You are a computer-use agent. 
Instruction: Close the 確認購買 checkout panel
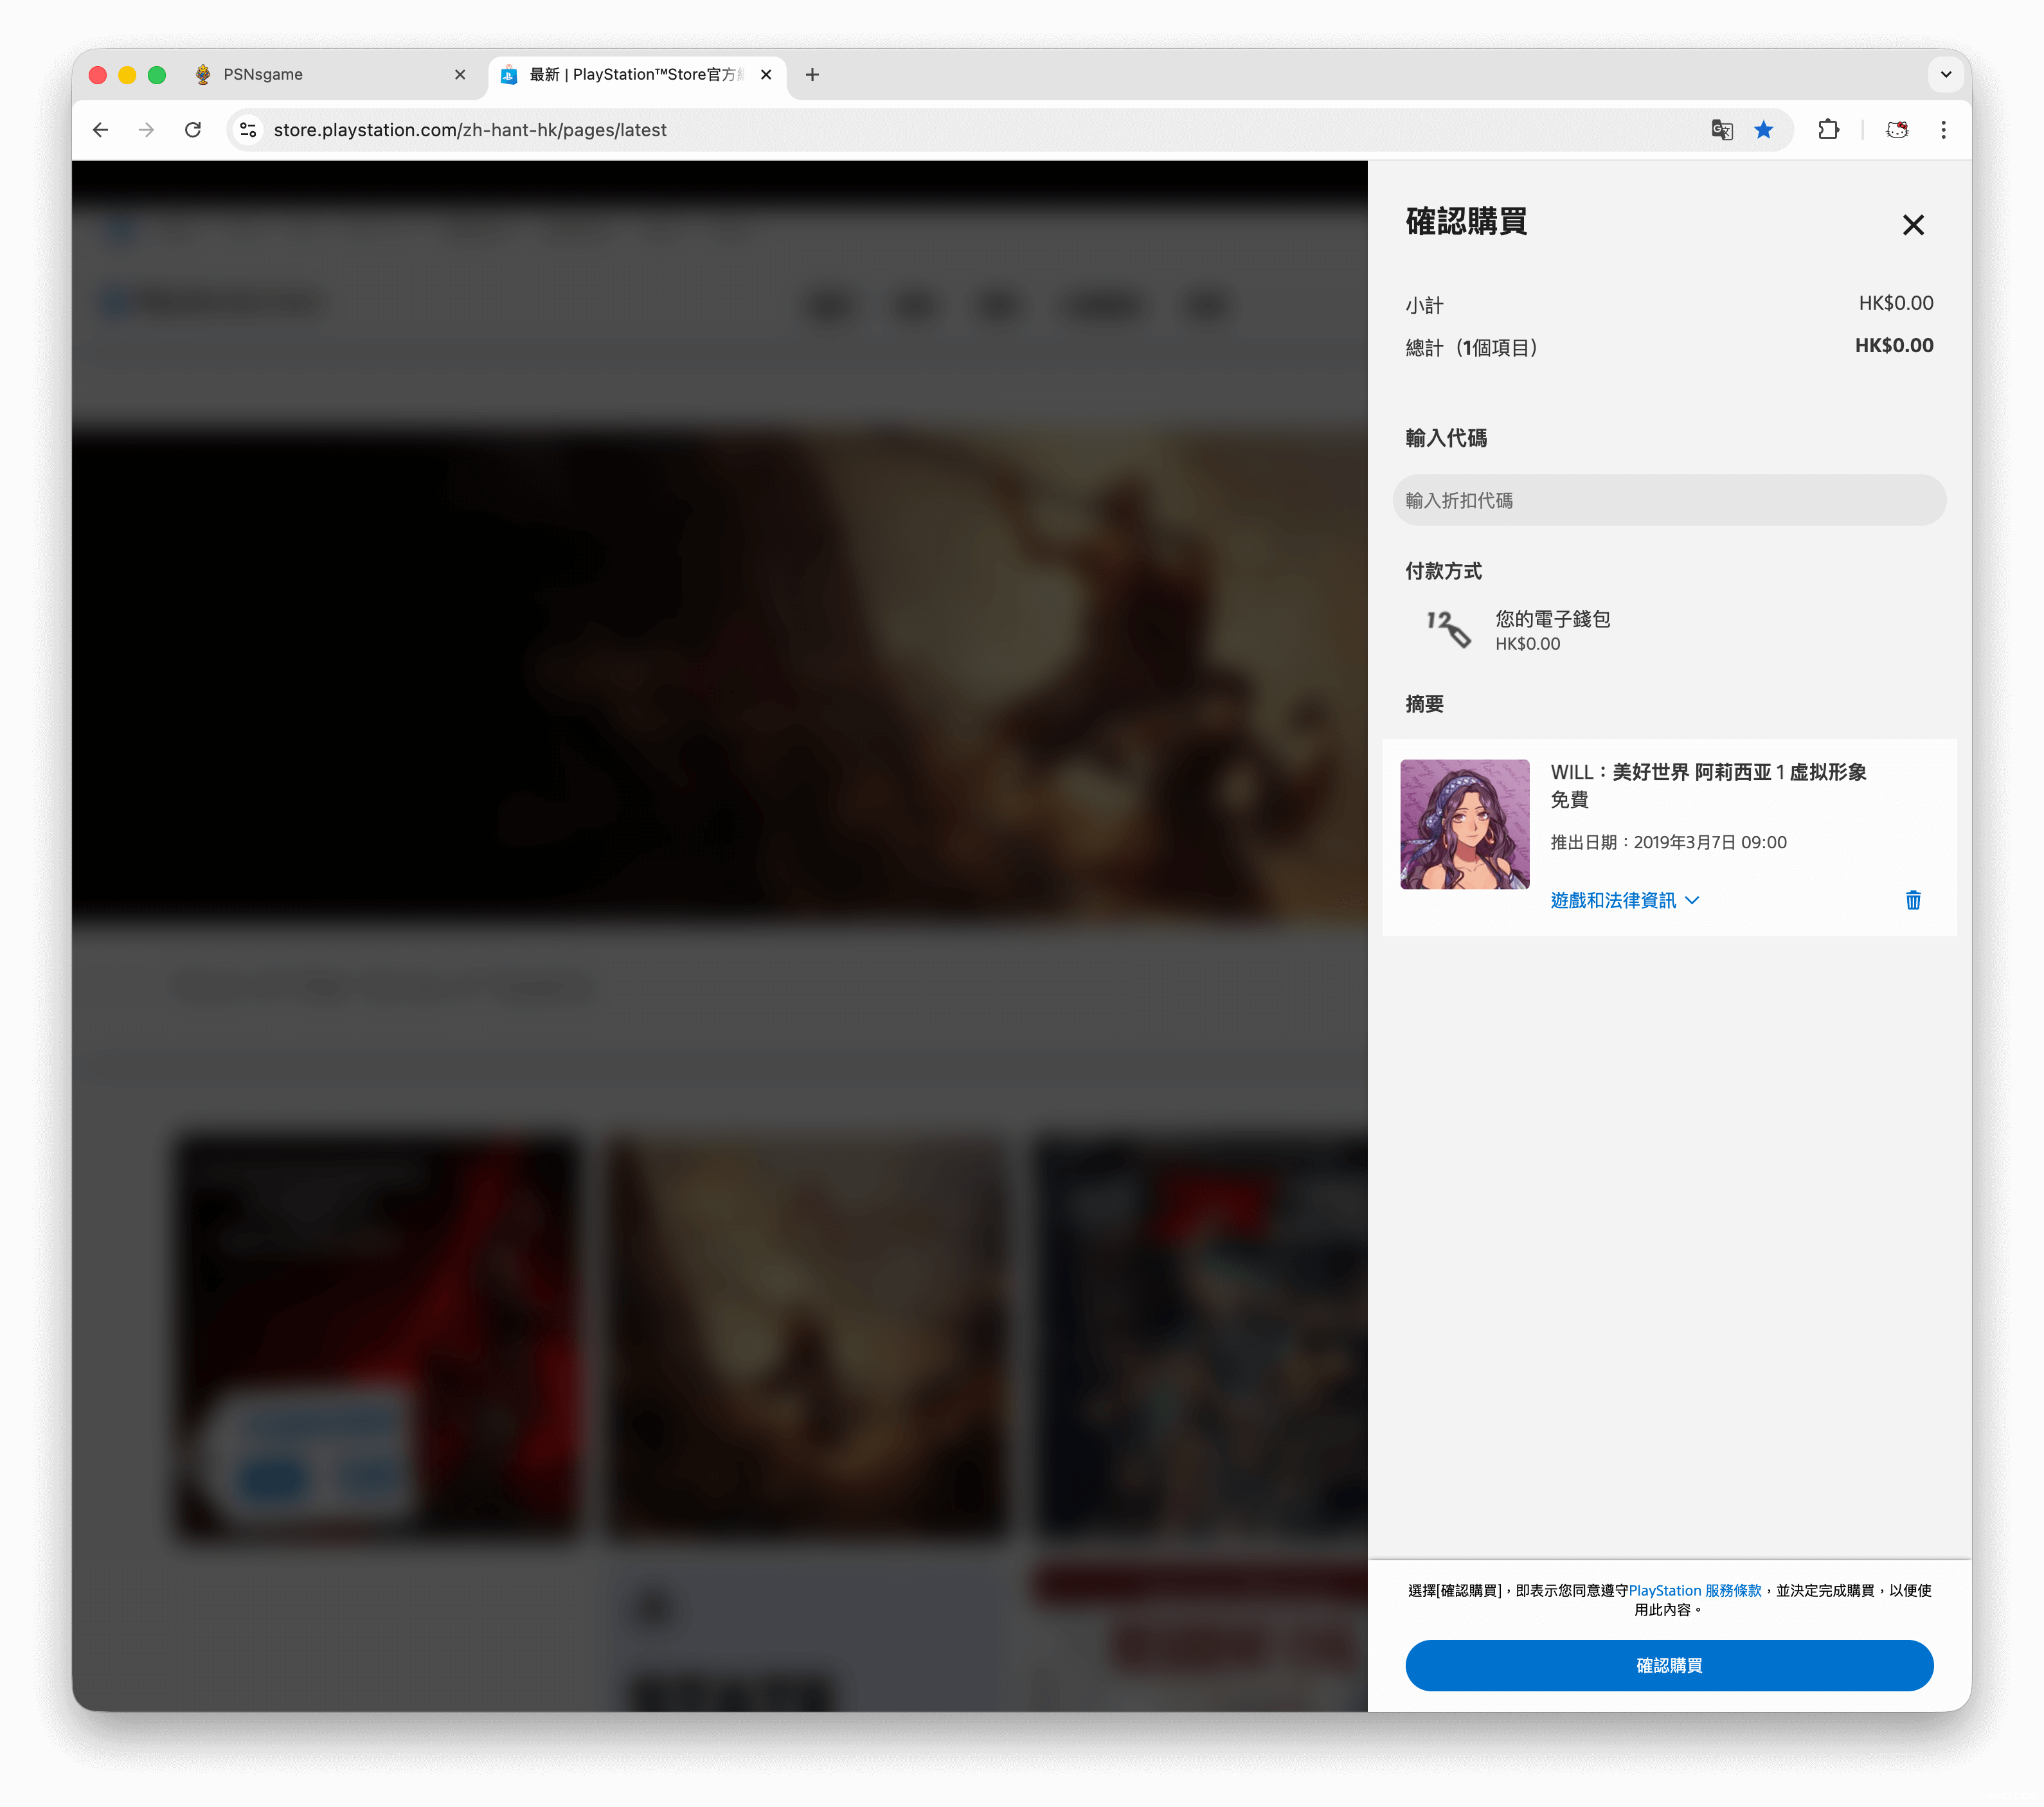tap(1912, 225)
